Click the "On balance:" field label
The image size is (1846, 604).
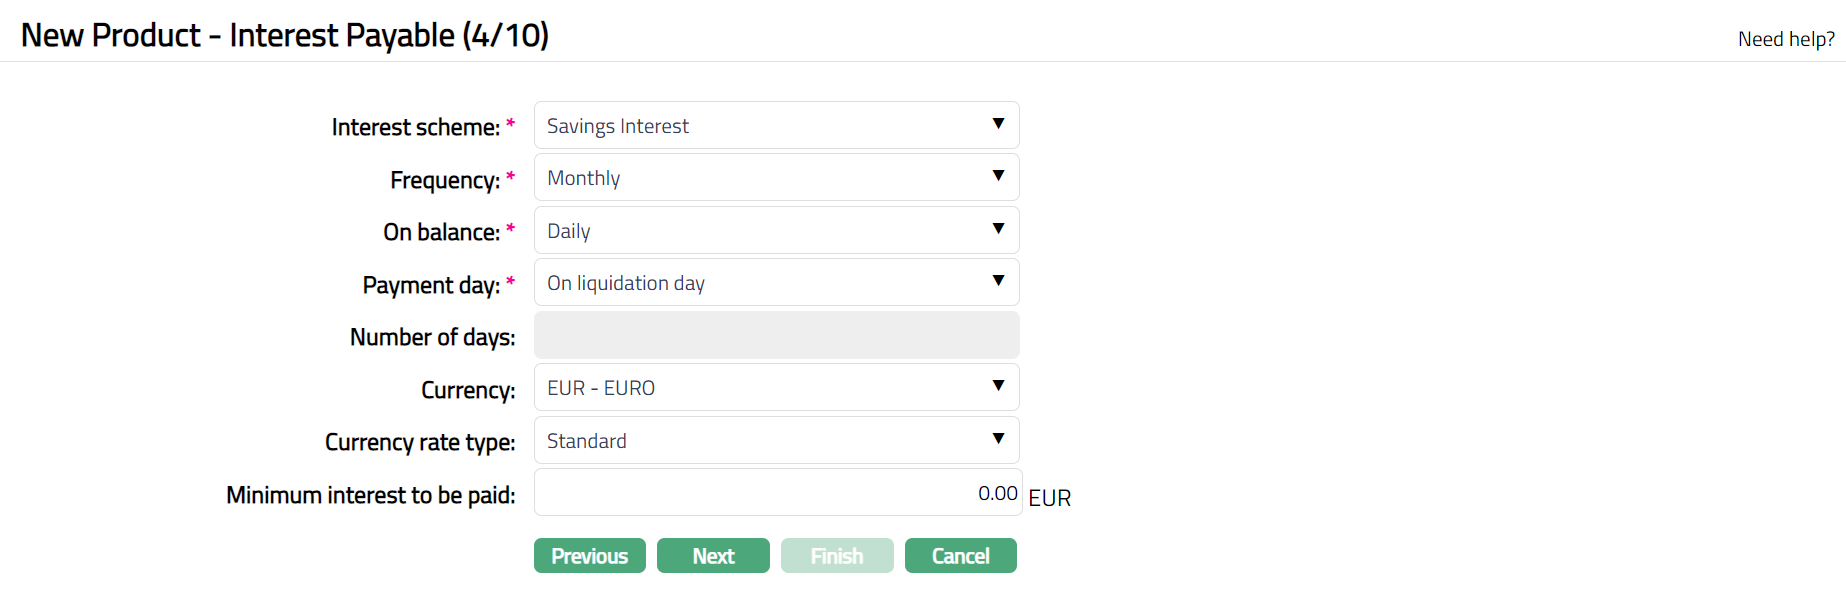[x=441, y=232]
